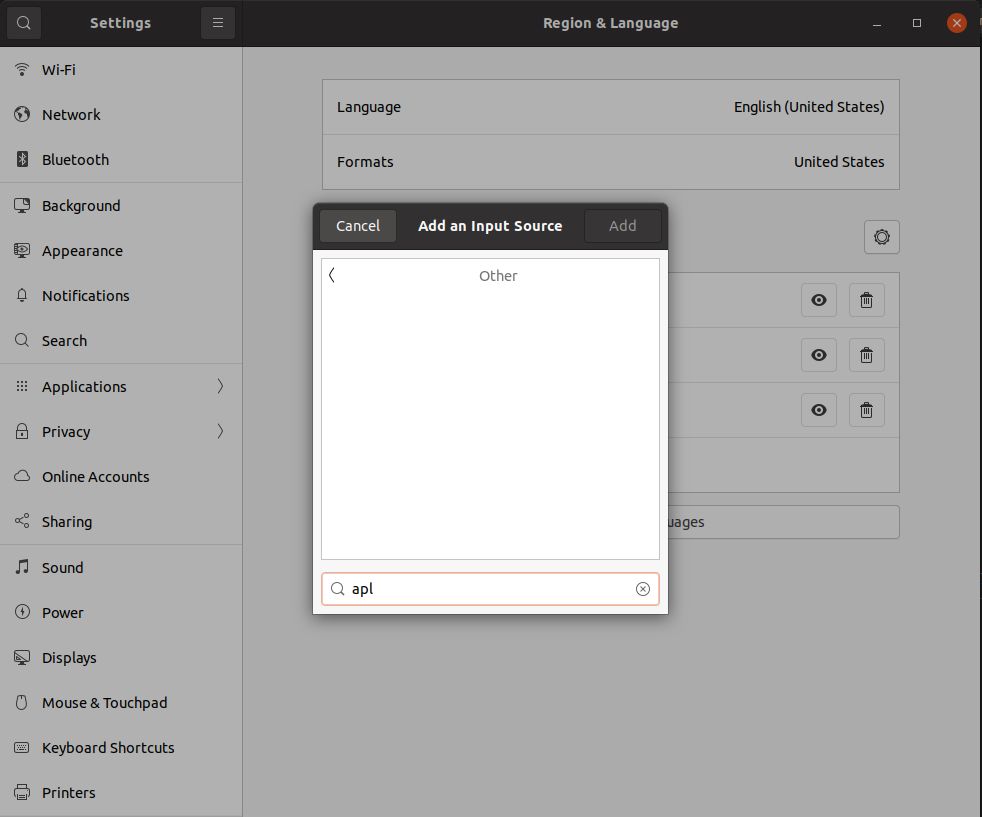Screen dimensions: 982x817
Task: Click the Settings search magnifier icon
Action: 24,23
